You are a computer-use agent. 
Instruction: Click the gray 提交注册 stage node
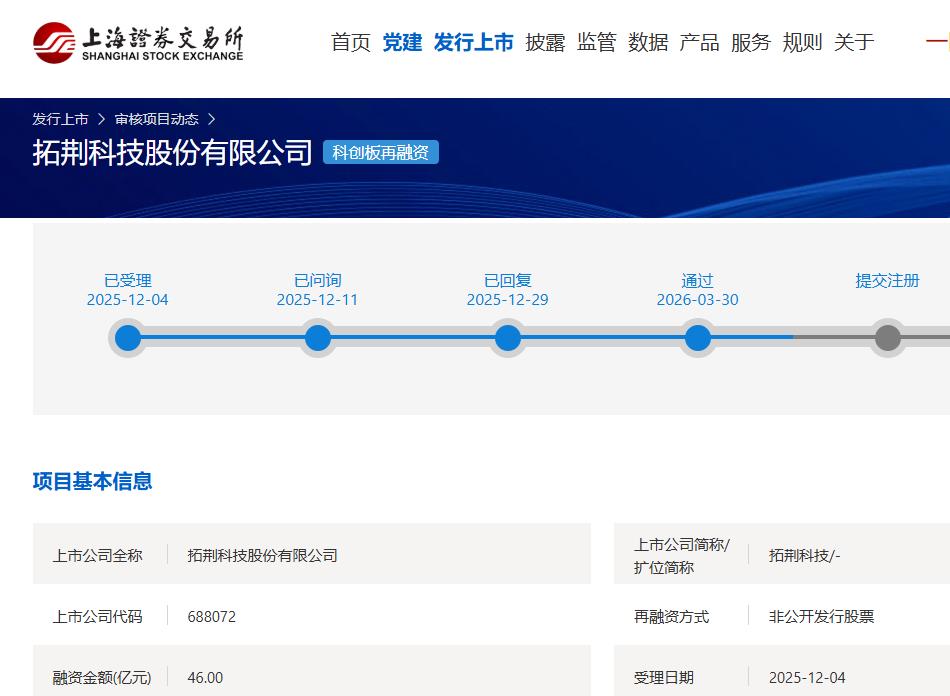click(888, 338)
